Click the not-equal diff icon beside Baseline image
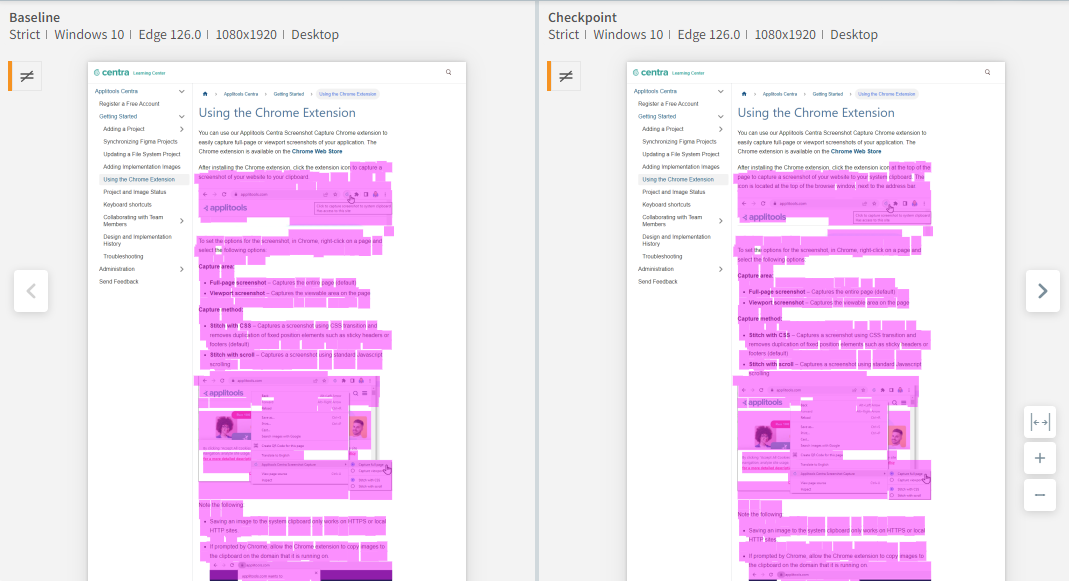The height and width of the screenshot is (581, 1069). point(26,76)
